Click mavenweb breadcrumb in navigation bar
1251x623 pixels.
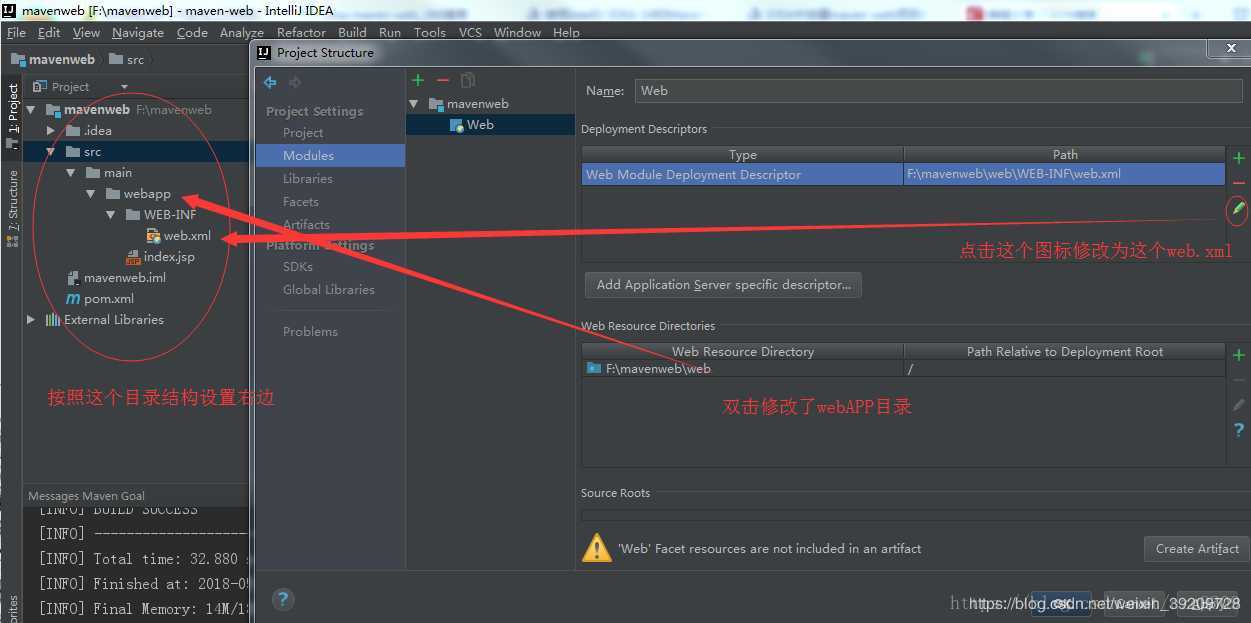click(x=53, y=59)
